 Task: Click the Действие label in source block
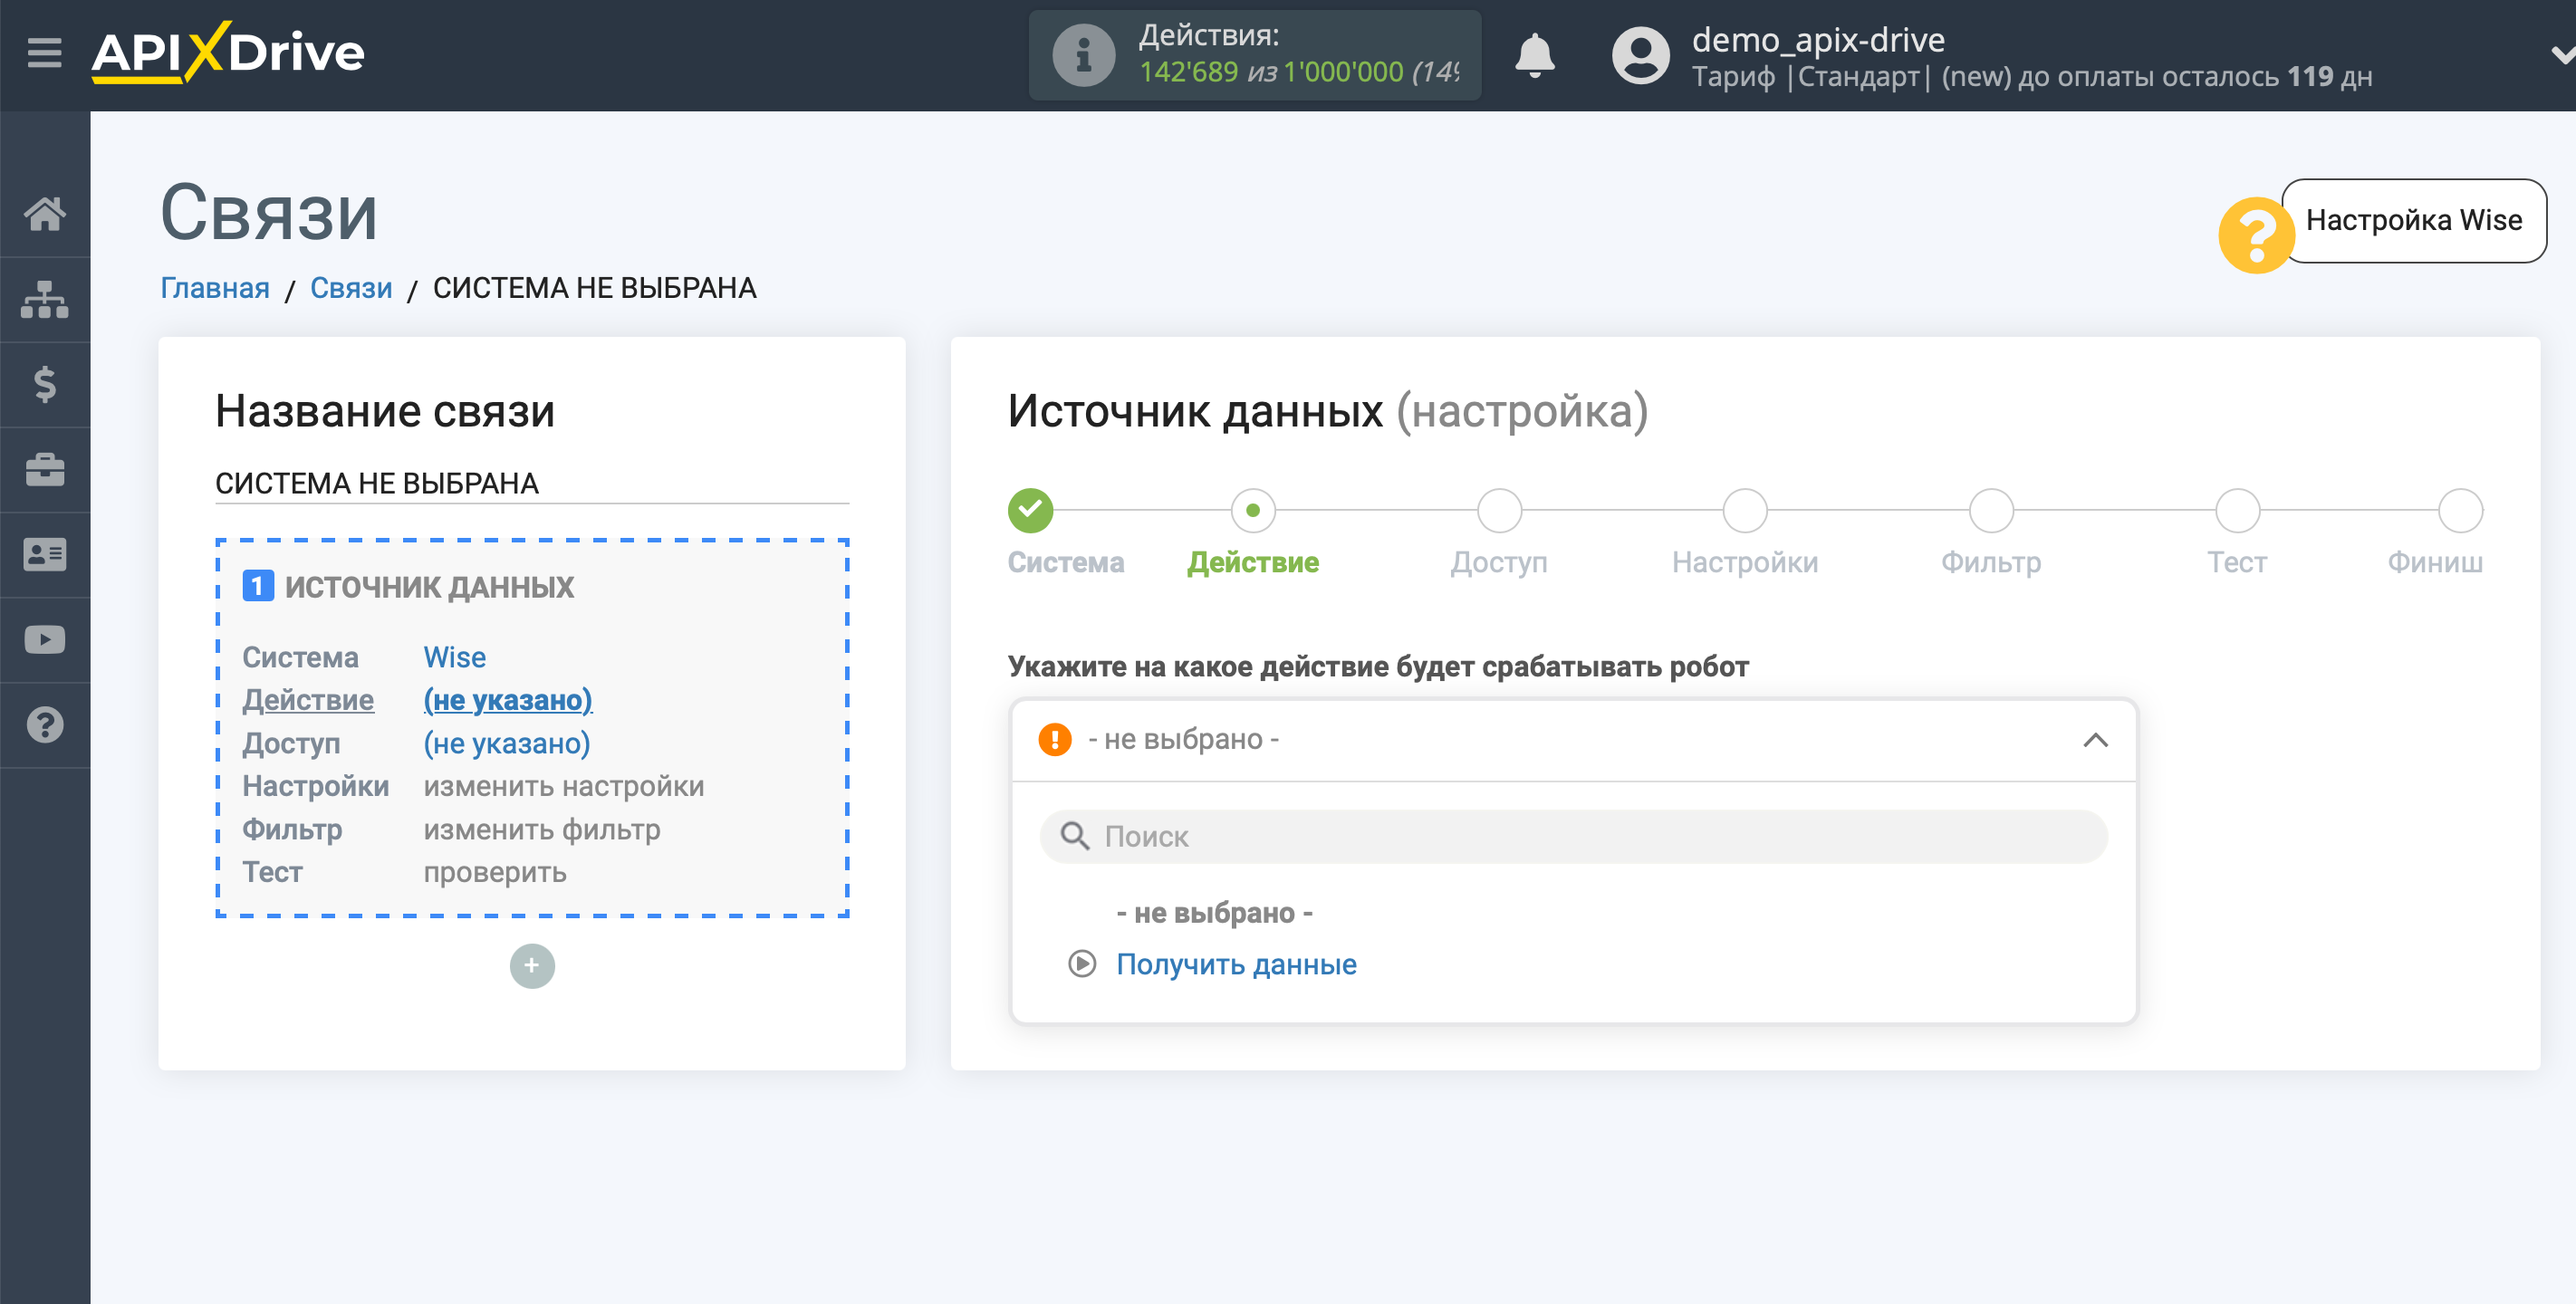(308, 700)
